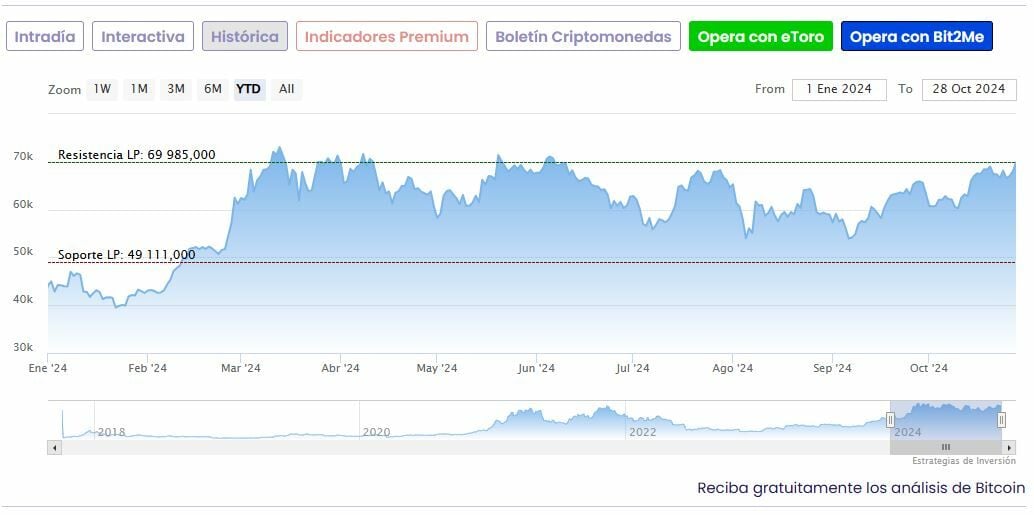The width and height of the screenshot is (1034, 515).
Task: Click the From date field
Action: click(839, 89)
